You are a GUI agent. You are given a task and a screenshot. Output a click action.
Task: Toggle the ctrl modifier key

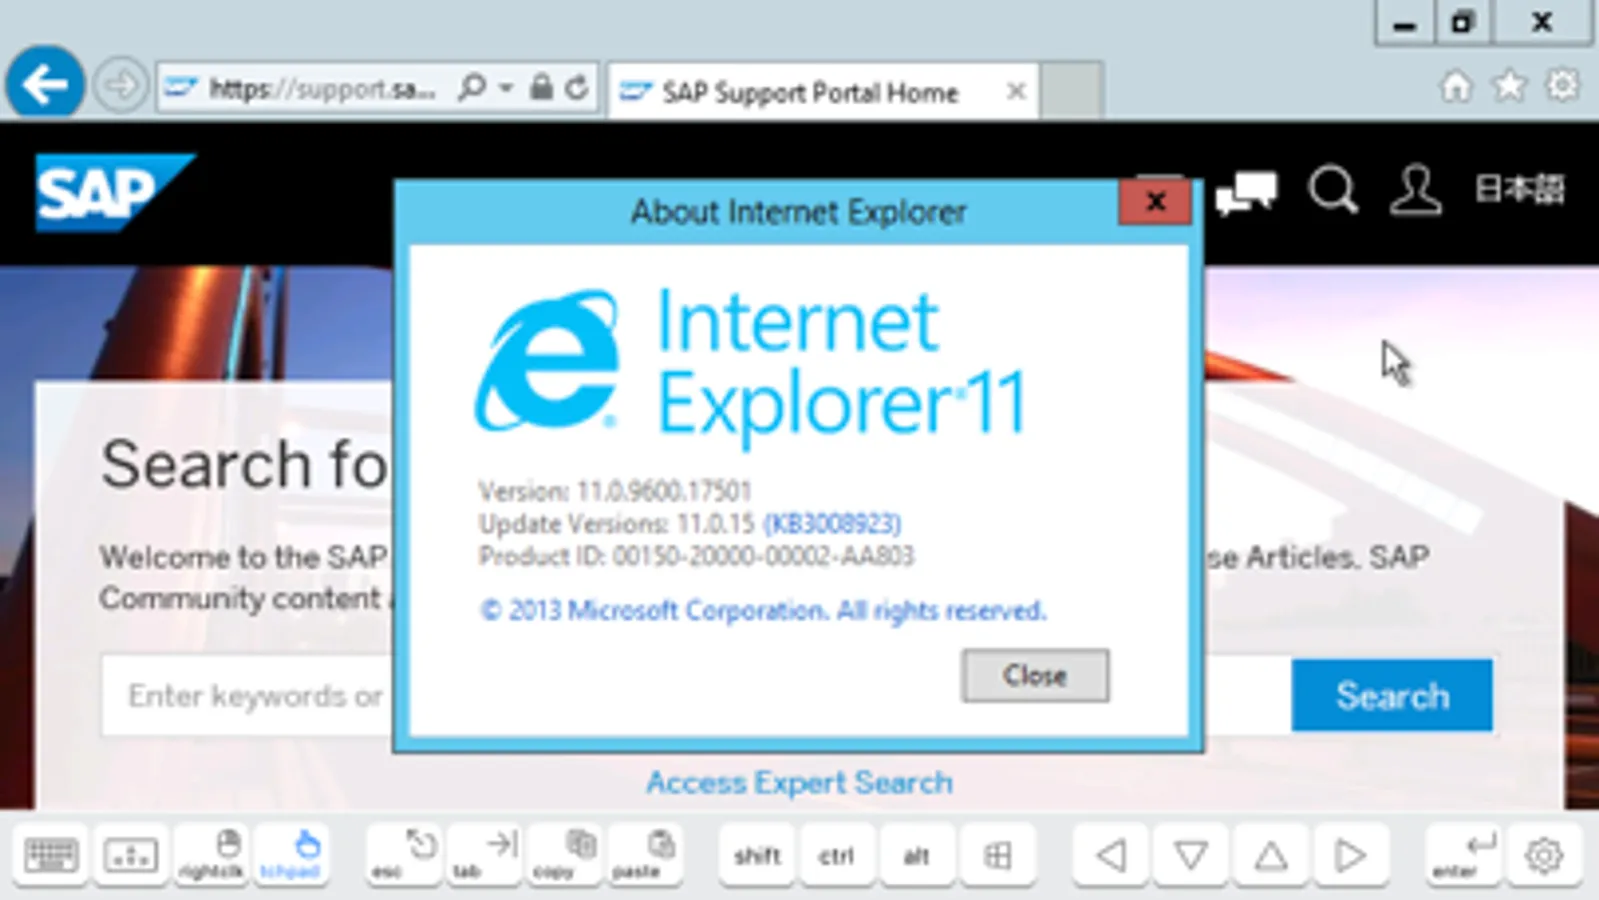pos(837,855)
